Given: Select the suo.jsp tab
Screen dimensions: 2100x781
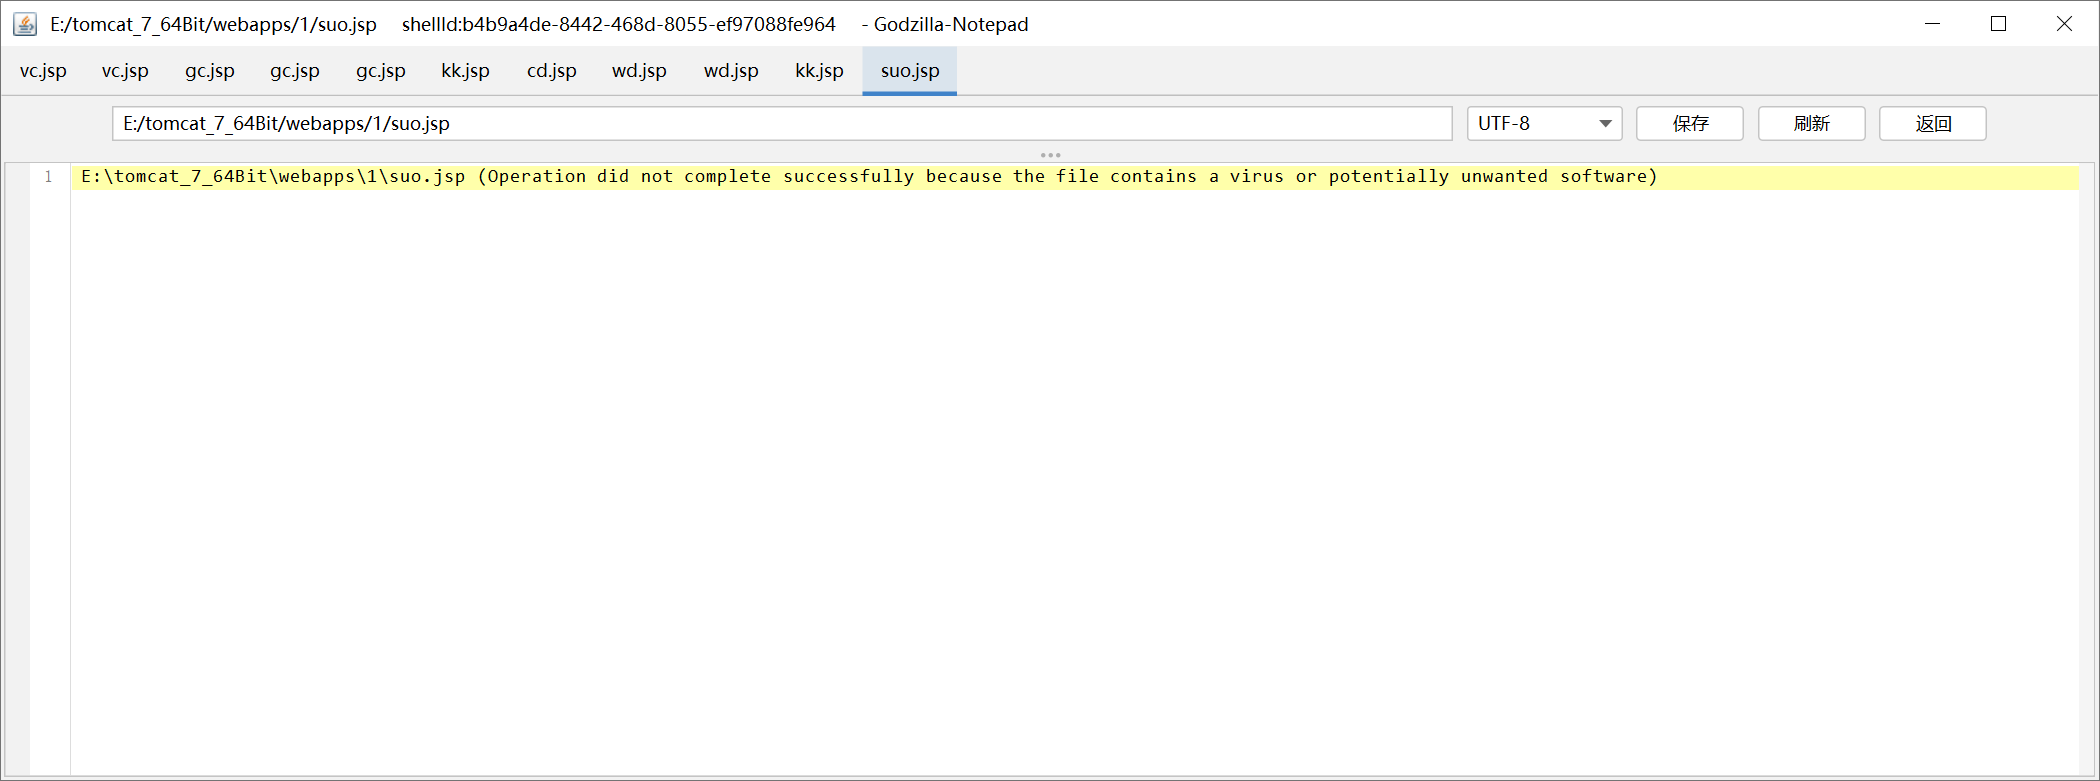Looking at the screenshot, I should coord(910,71).
